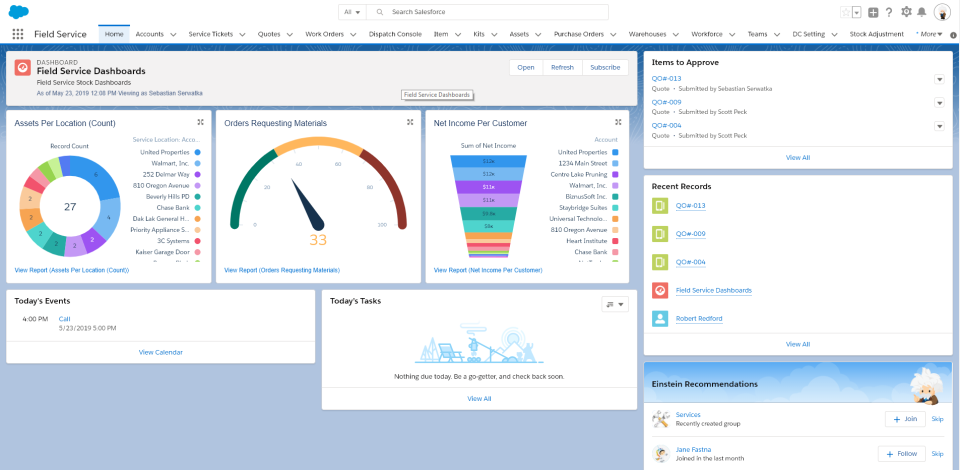The image size is (960, 470).
Task: Click the dashboard Subscribe button
Action: (606, 67)
